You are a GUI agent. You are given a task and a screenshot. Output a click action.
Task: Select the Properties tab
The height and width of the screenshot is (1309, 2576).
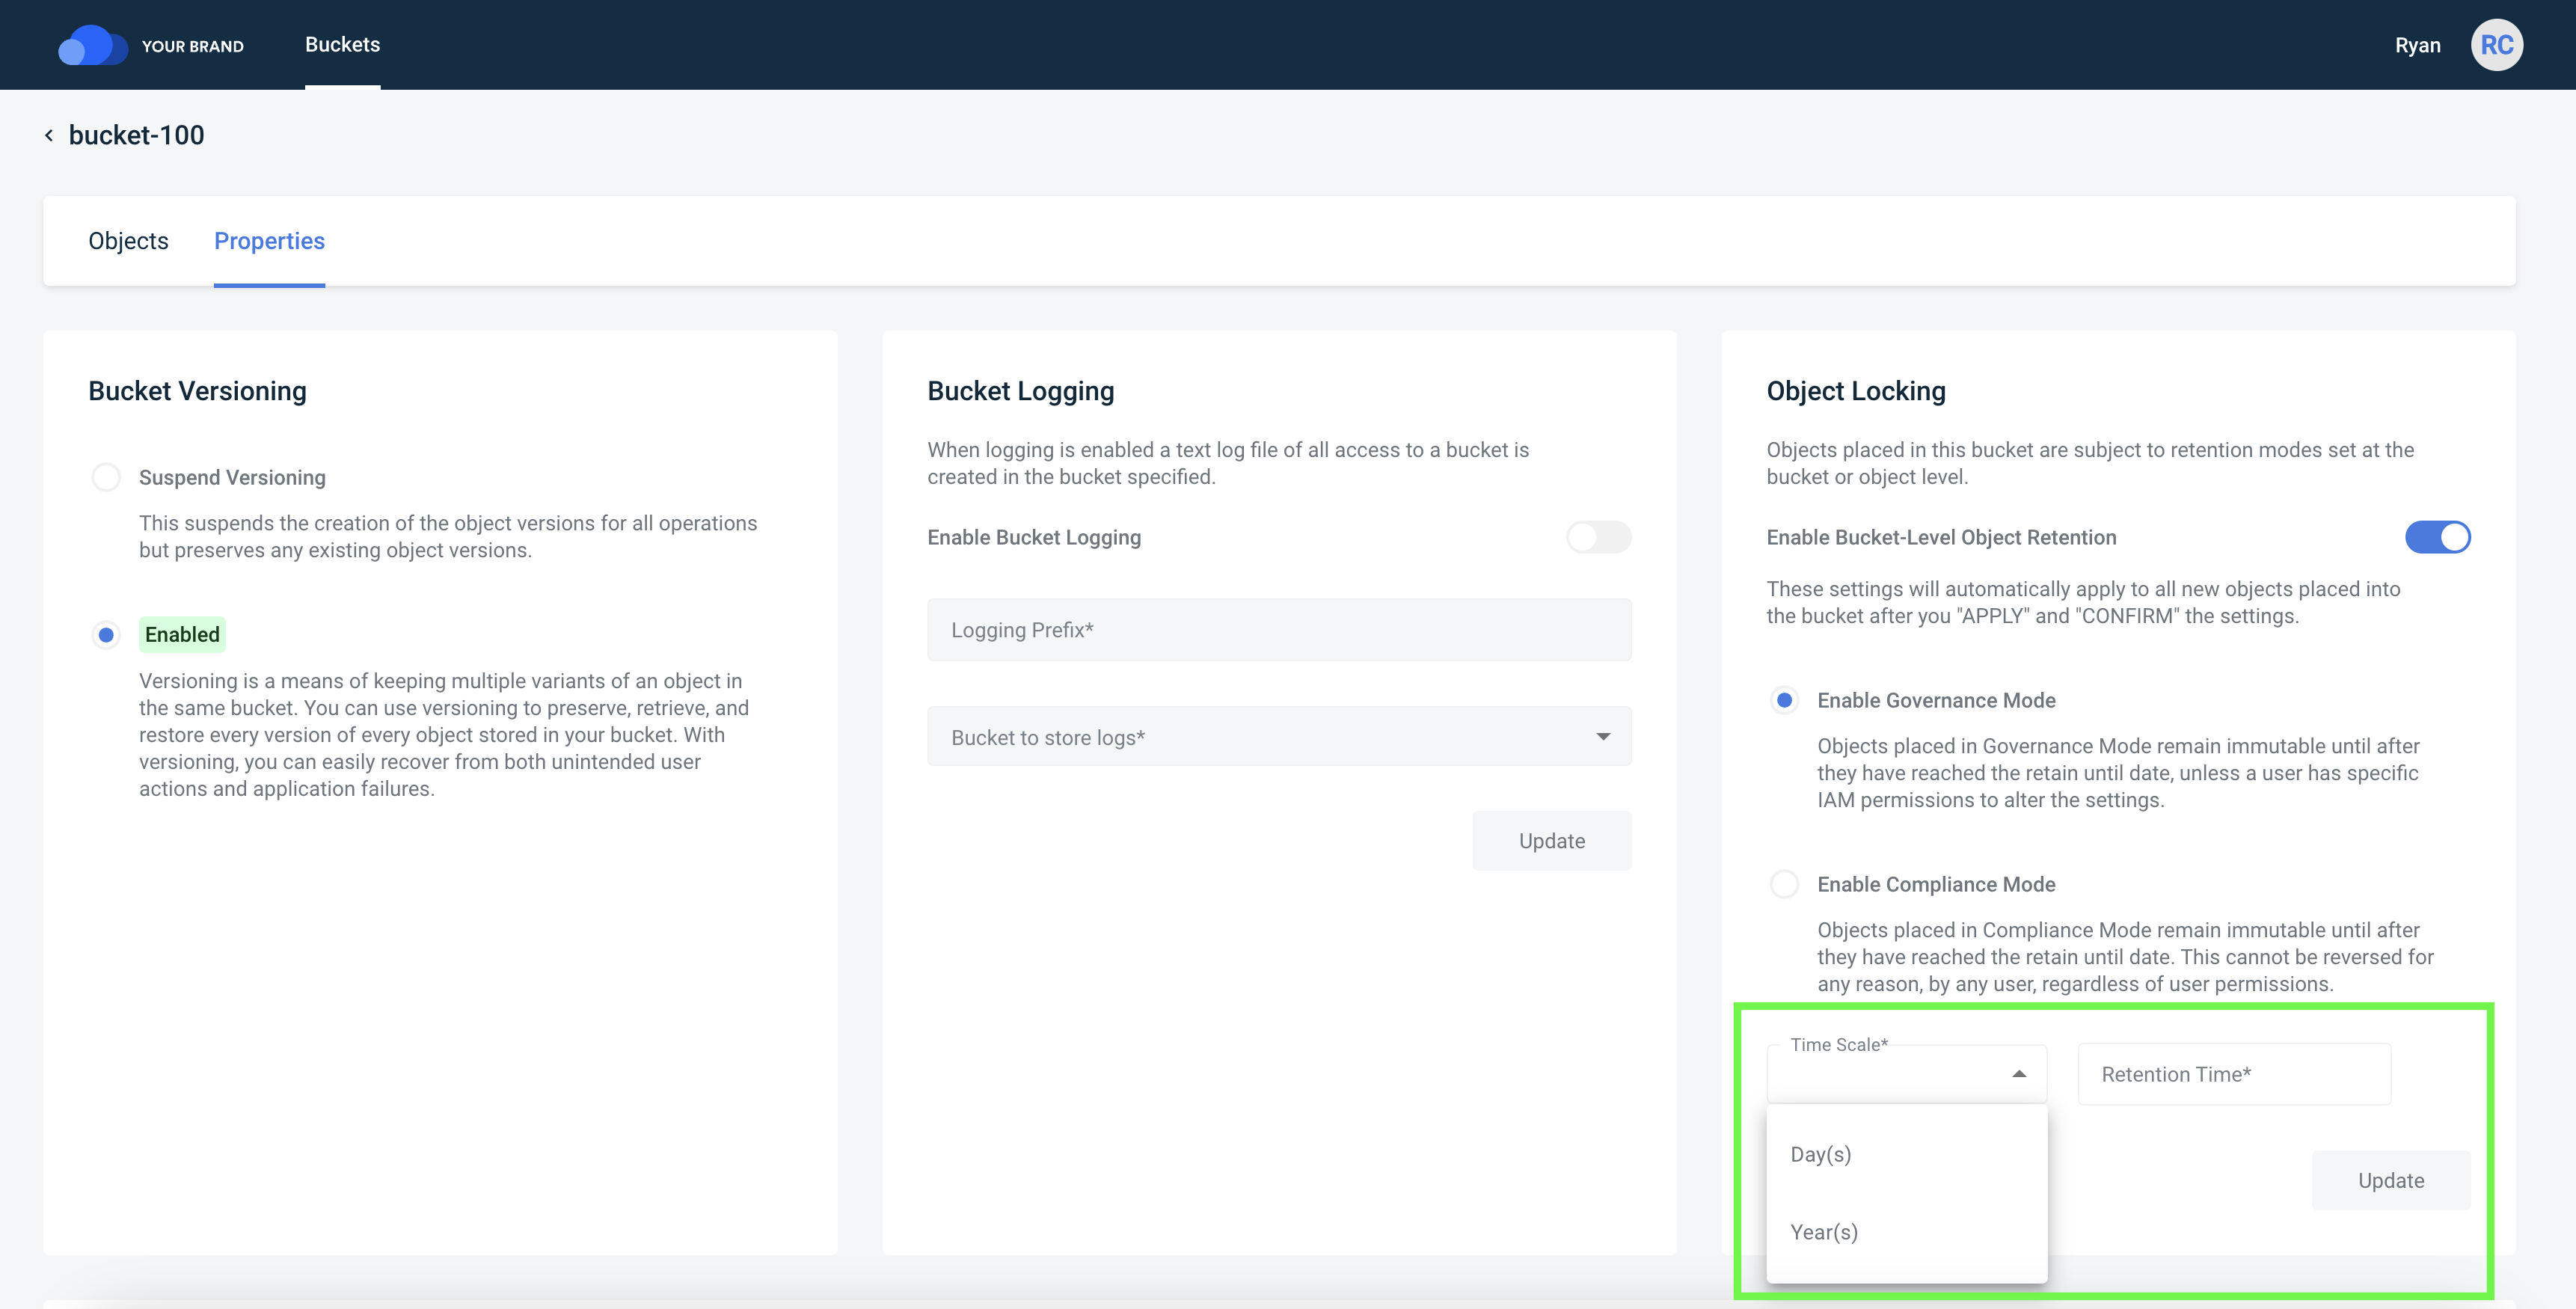click(x=269, y=241)
